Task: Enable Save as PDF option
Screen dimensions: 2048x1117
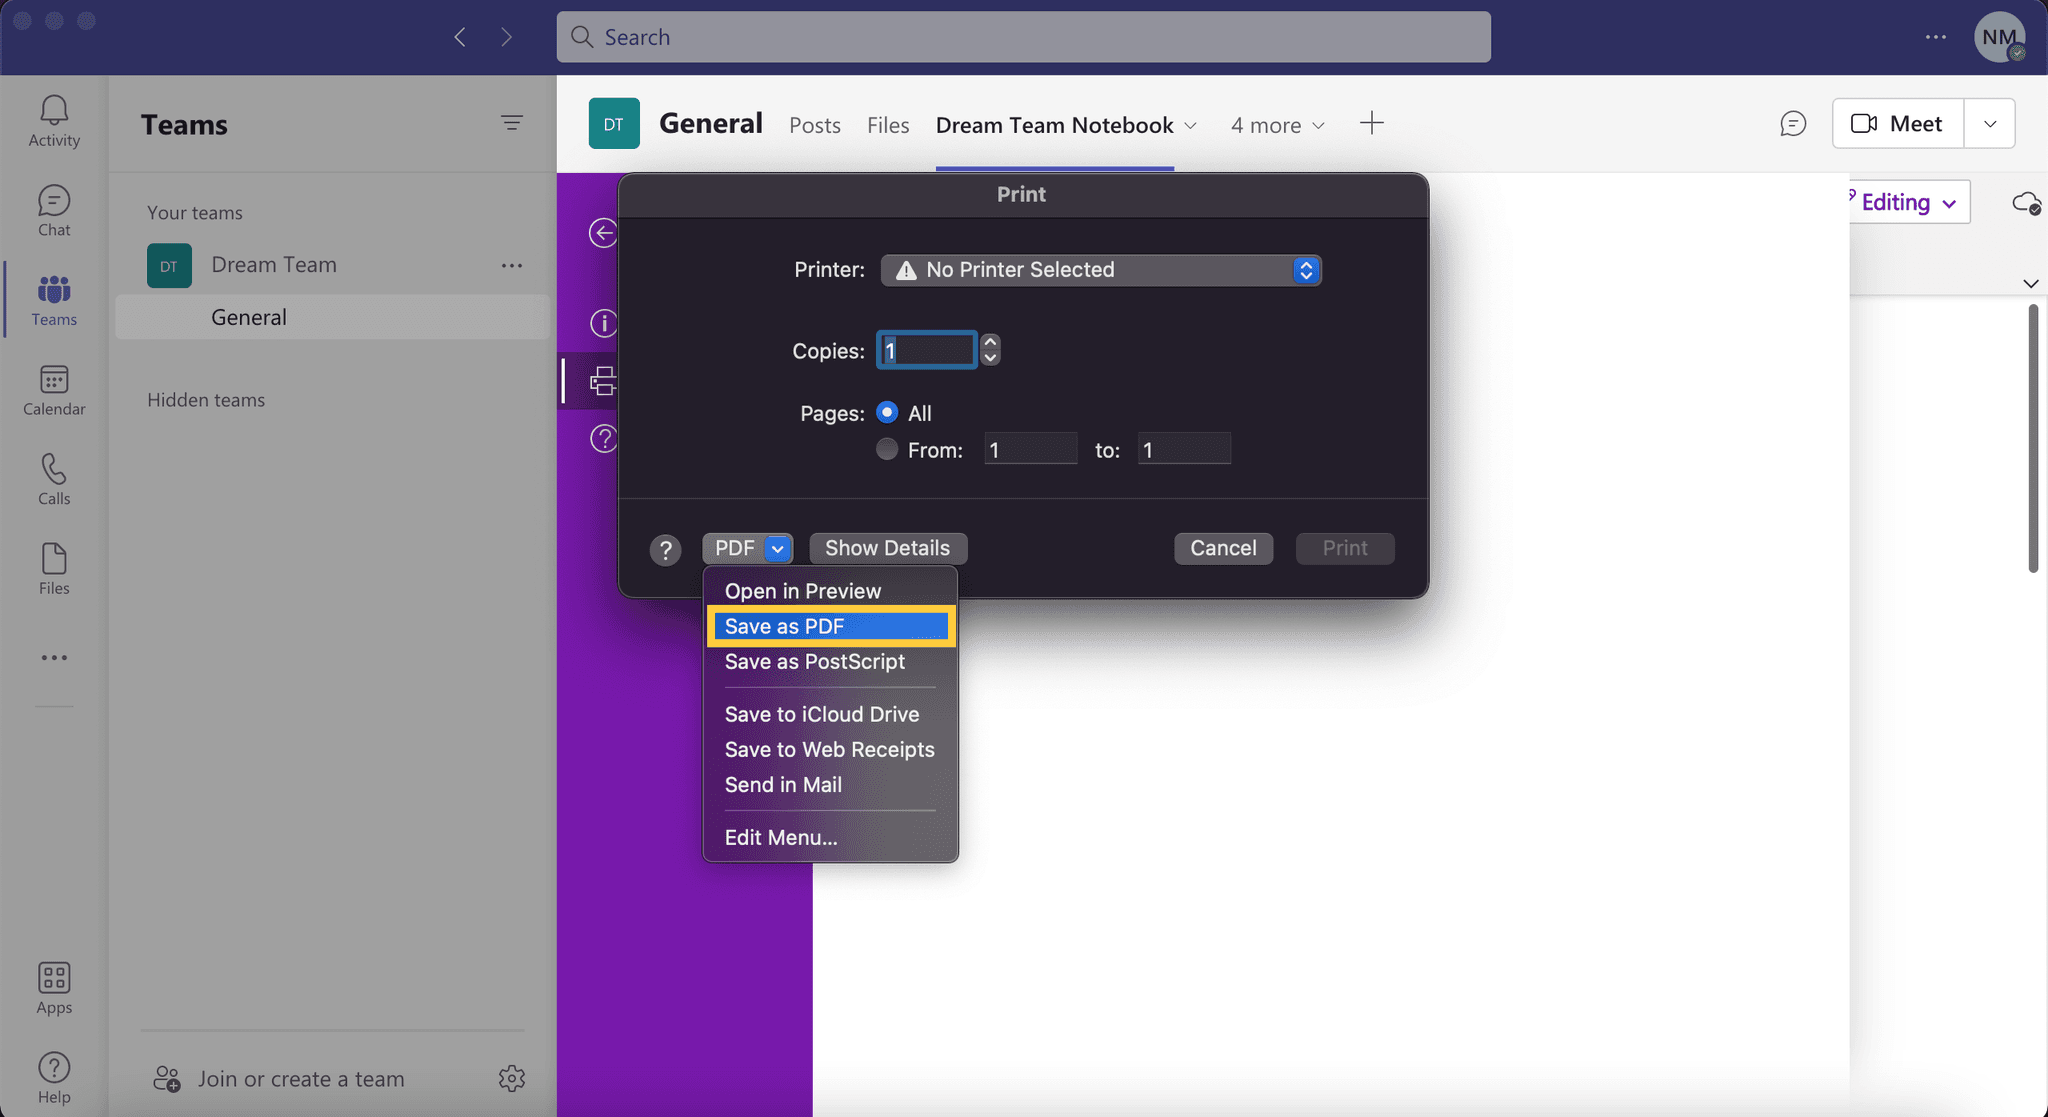Action: click(830, 625)
